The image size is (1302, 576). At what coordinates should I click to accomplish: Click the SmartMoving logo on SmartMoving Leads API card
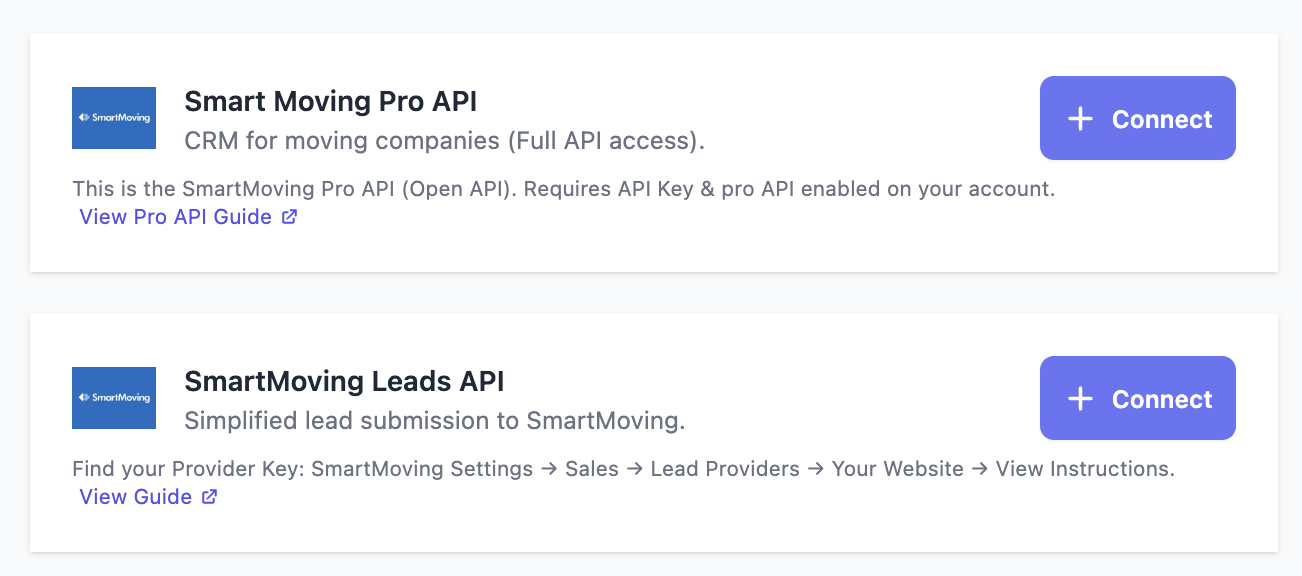point(113,397)
